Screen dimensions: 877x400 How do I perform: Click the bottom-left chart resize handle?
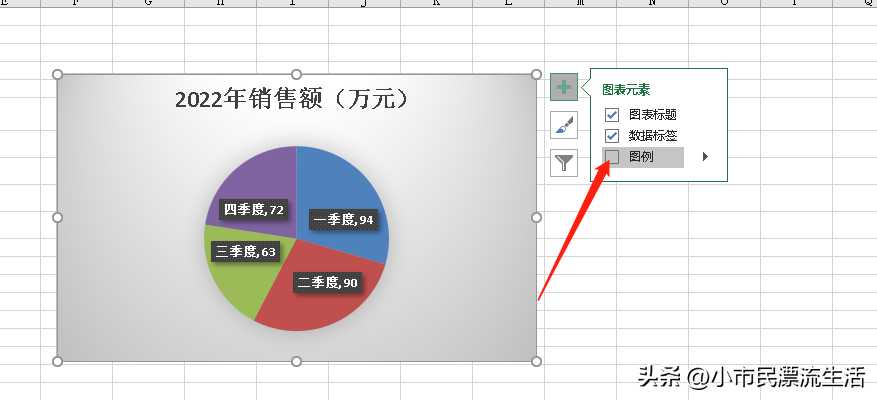click(x=57, y=361)
